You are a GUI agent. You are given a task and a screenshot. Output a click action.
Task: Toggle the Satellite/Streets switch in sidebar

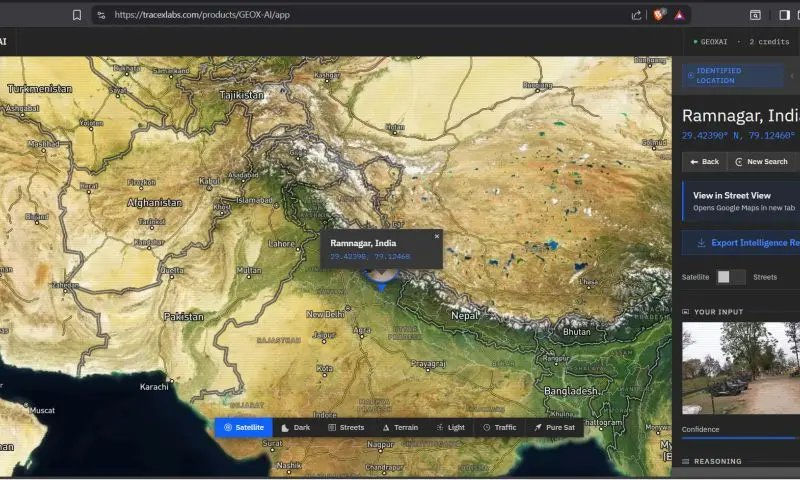point(730,277)
